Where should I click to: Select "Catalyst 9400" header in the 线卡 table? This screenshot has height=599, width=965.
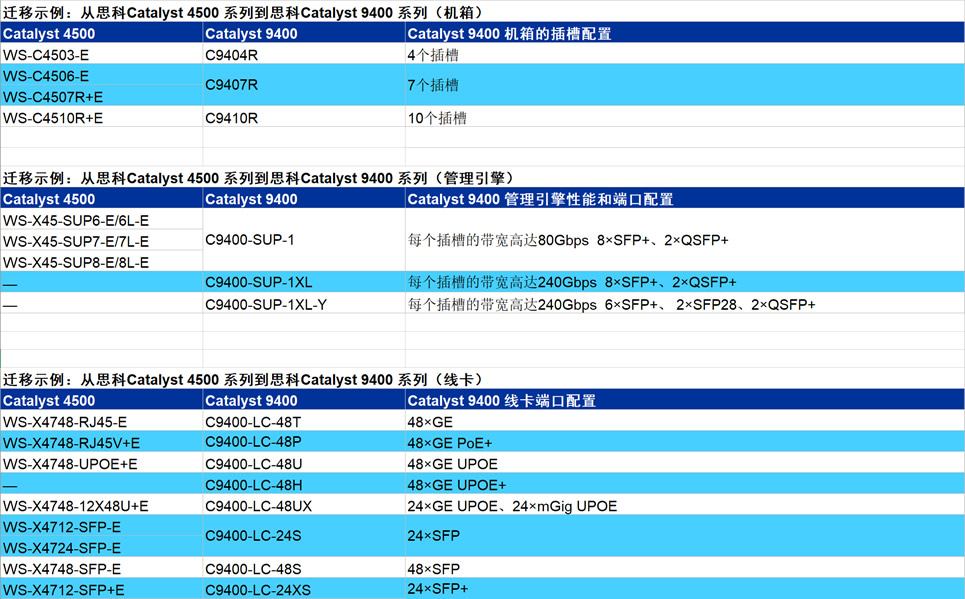(x=304, y=400)
